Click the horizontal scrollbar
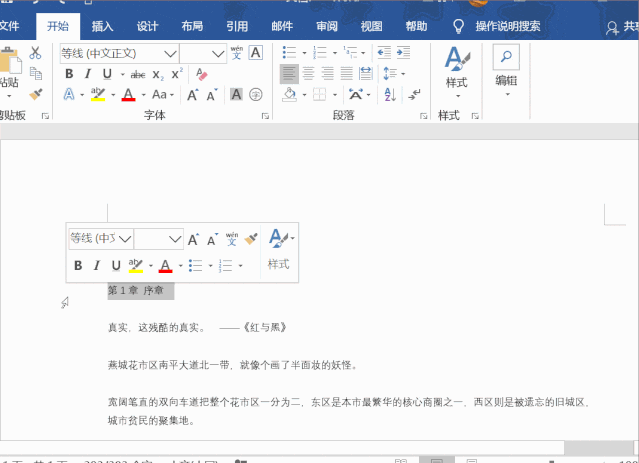Viewport: 639px width, 463px height. [x=282, y=448]
